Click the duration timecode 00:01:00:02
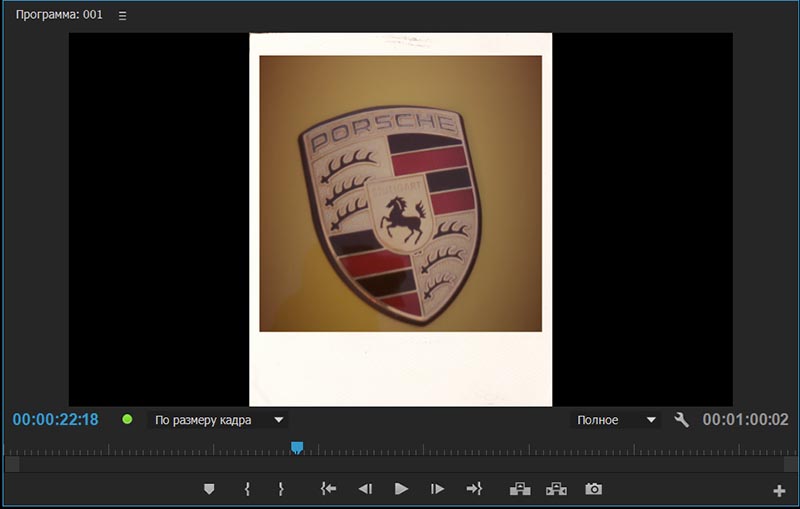The image size is (800, 509). pos(745,420)
